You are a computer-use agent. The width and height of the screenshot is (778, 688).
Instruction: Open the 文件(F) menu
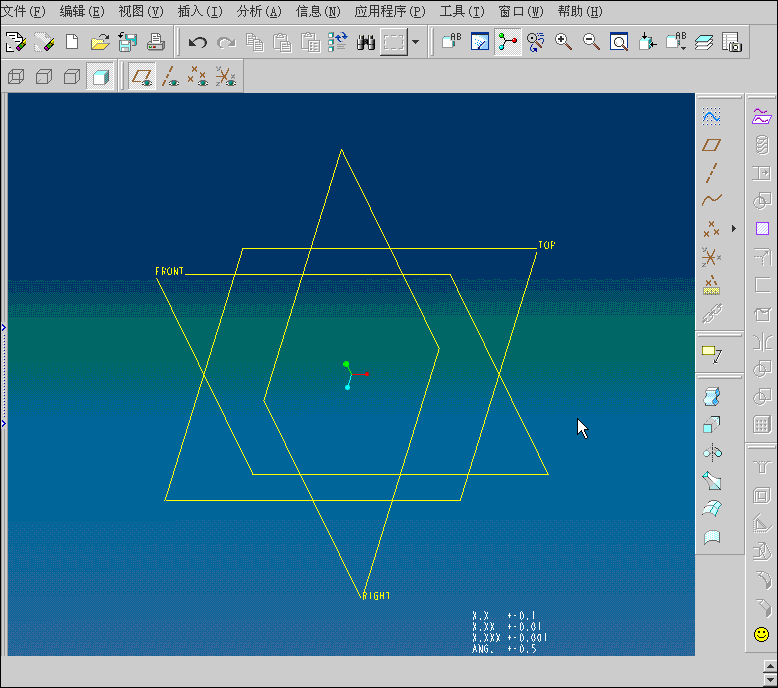pos(23,11)
